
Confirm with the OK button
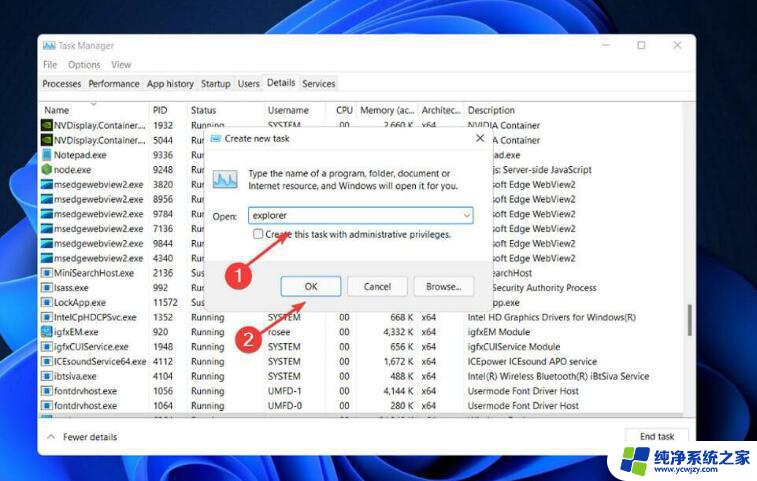311,286
